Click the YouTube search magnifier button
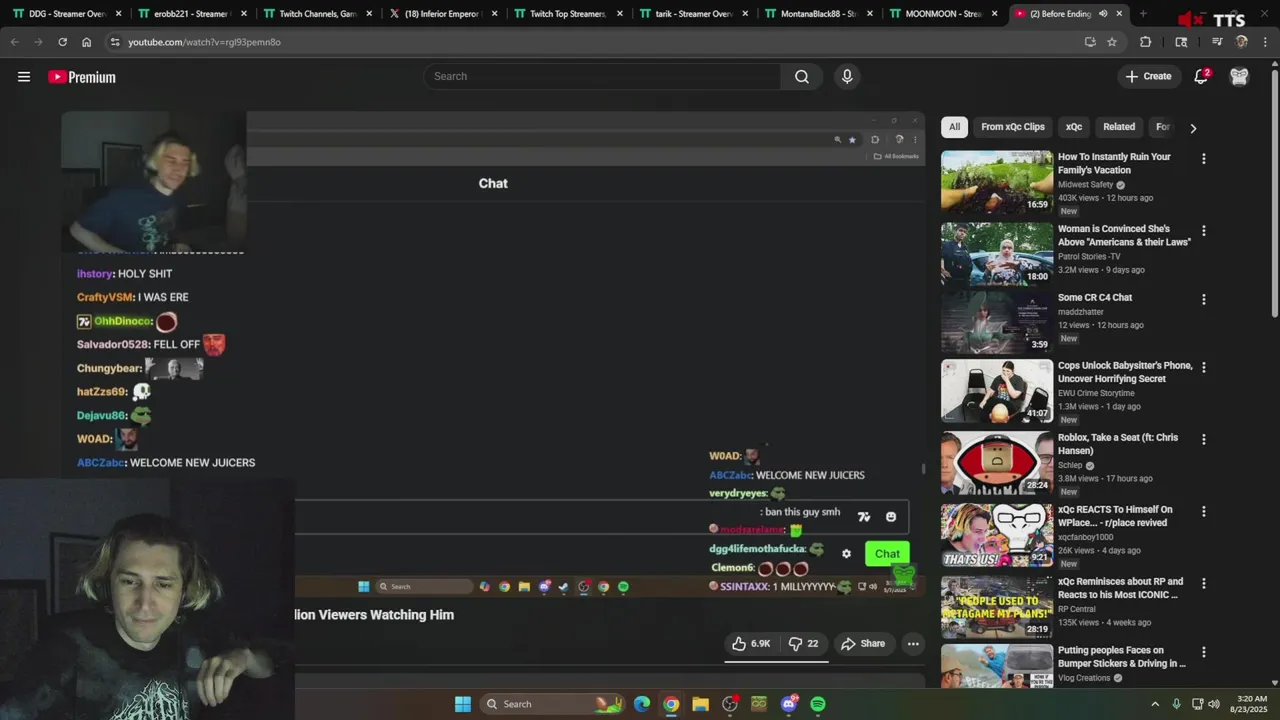The height and width of the screenshot is (720, 1280). point(802,77)
